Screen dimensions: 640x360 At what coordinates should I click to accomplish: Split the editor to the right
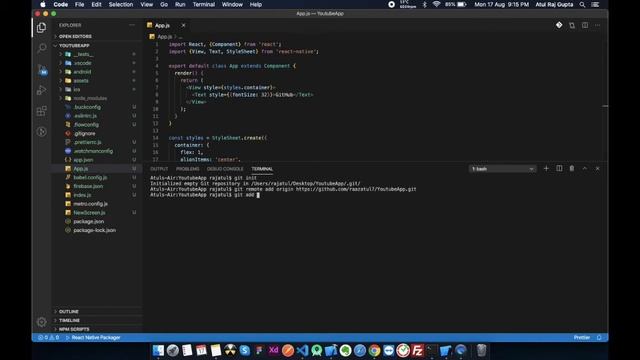click(x=585, y=25)
